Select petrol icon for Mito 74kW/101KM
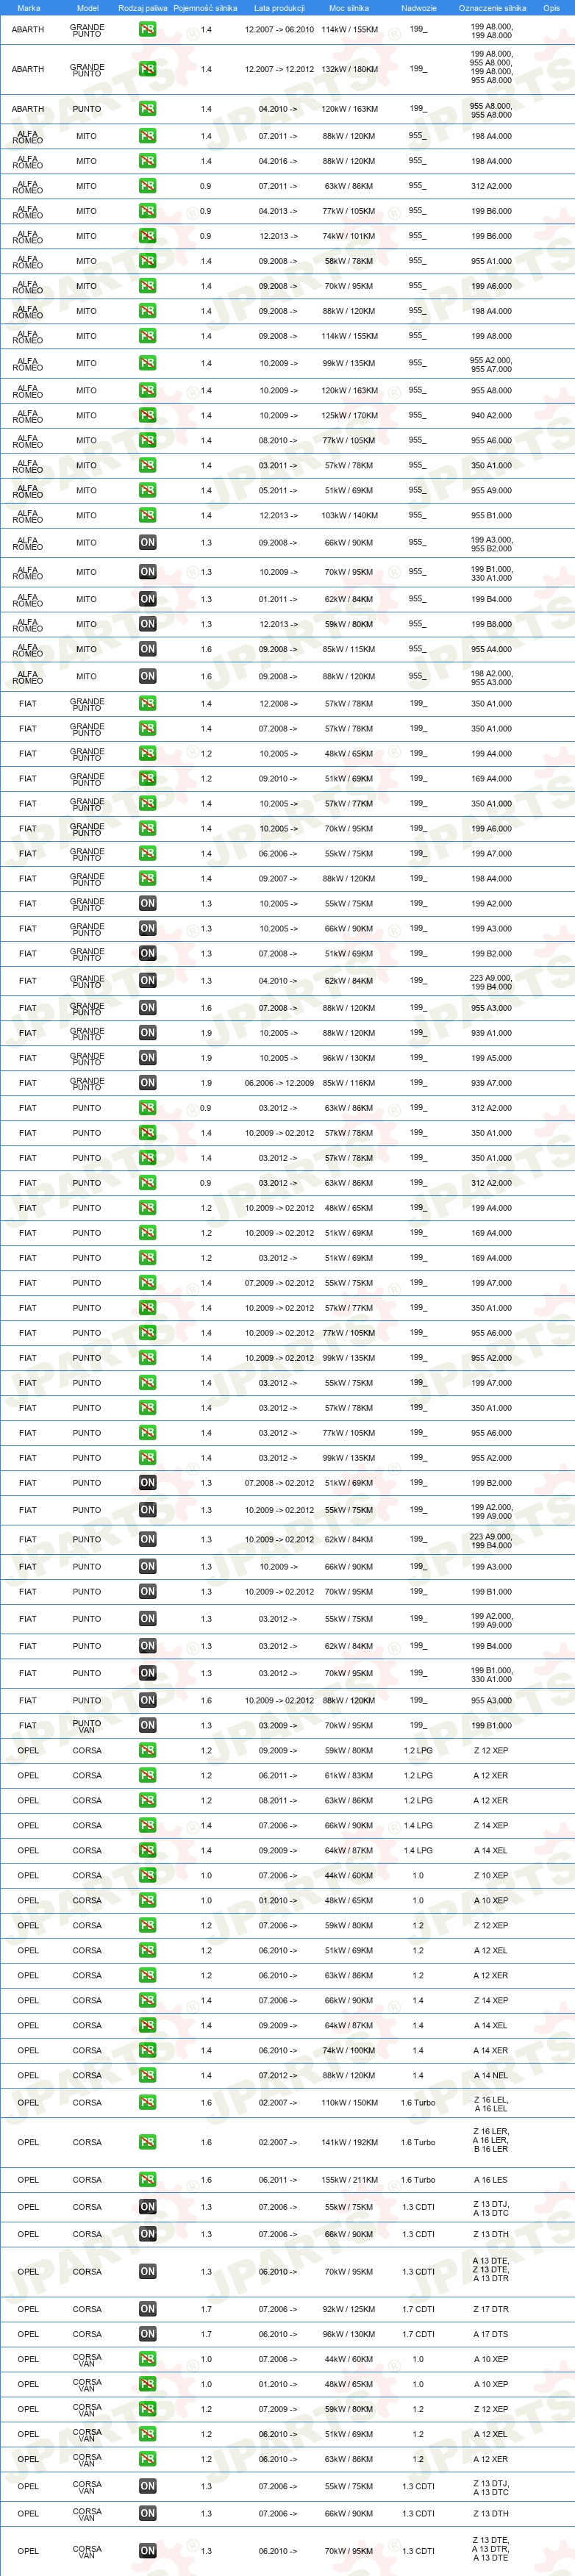This screenshot has width=575, height=2576. [x=147, y=236]
